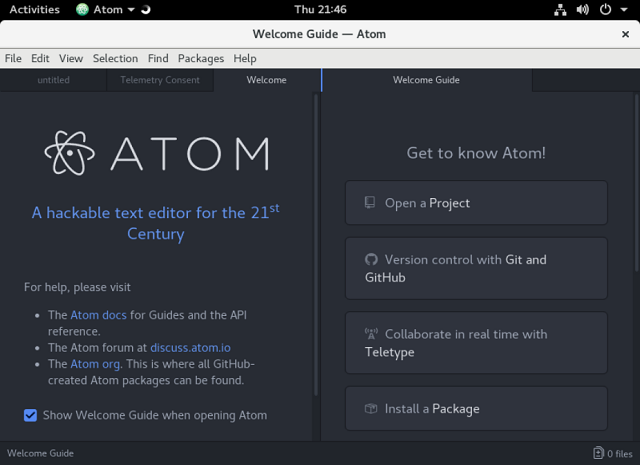Click the For help, please visit text
Image resolution: width=640 pixels, height=465 pixels.
coord(77,287)
